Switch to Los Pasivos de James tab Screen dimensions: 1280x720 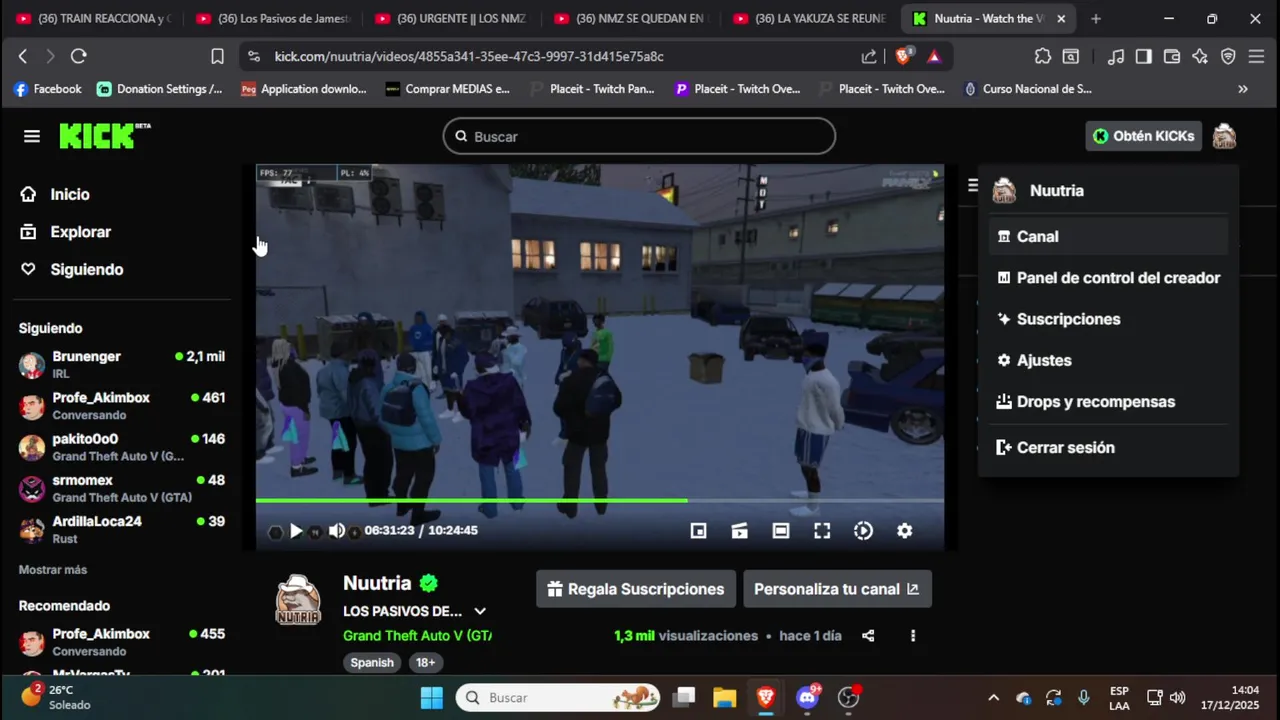coord(273,18)
